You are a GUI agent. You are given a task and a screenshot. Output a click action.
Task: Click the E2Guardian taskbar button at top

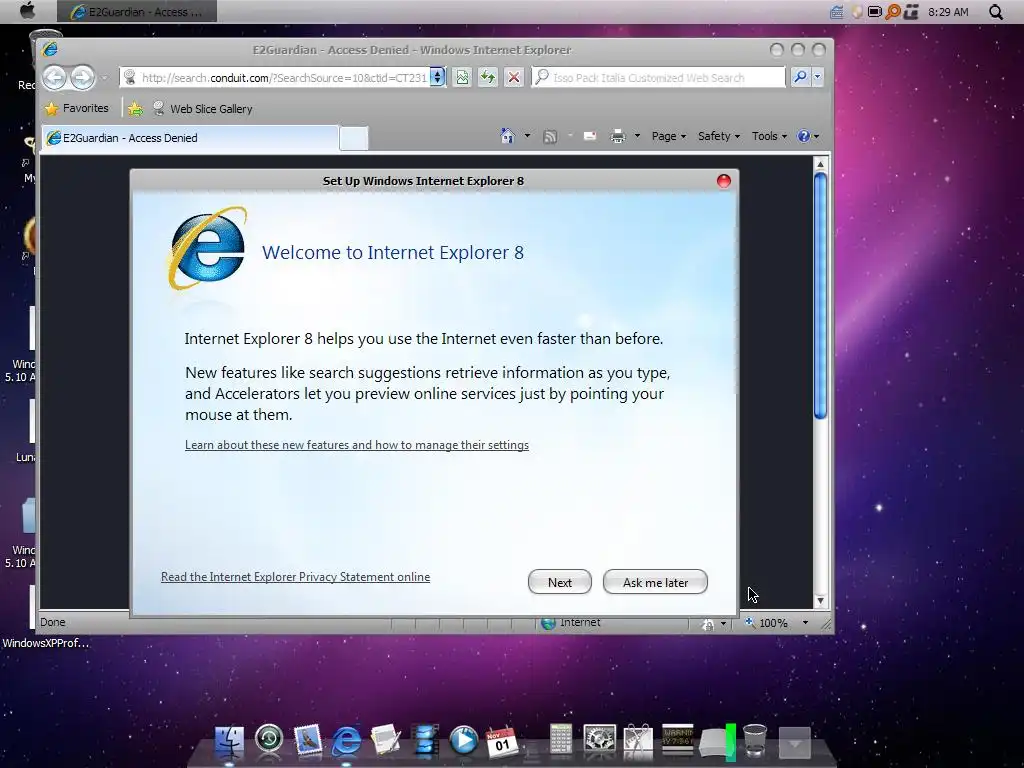[x=136, y=12]
